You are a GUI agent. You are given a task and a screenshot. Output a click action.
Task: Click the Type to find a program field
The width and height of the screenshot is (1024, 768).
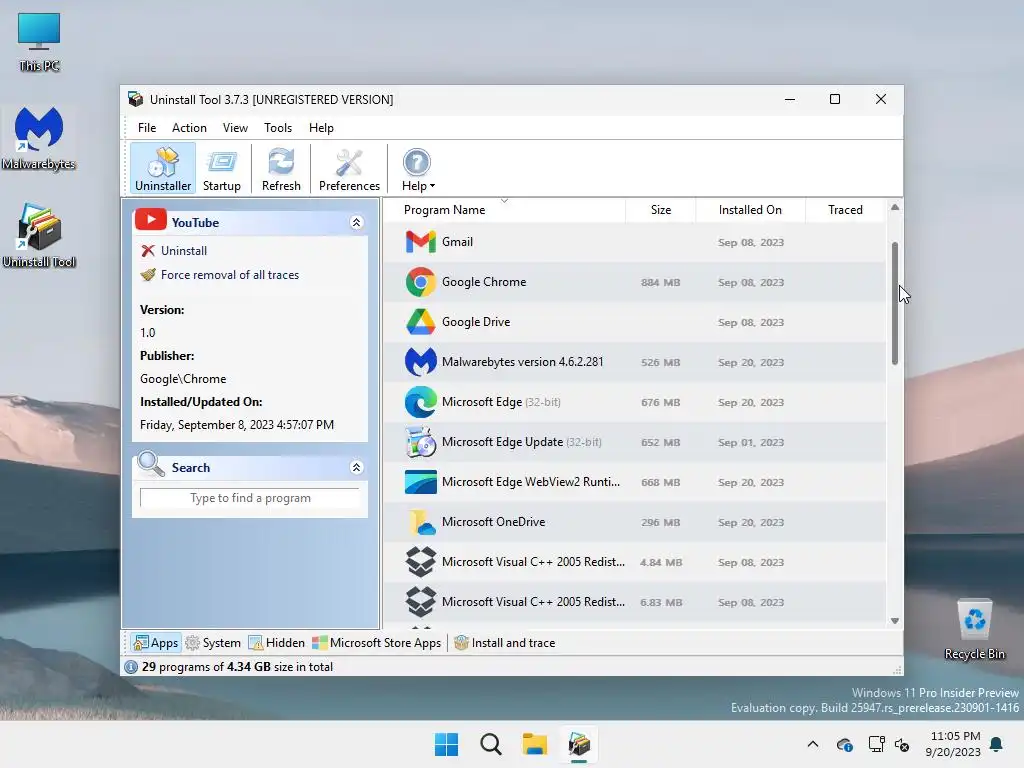[x=250, y=498]
